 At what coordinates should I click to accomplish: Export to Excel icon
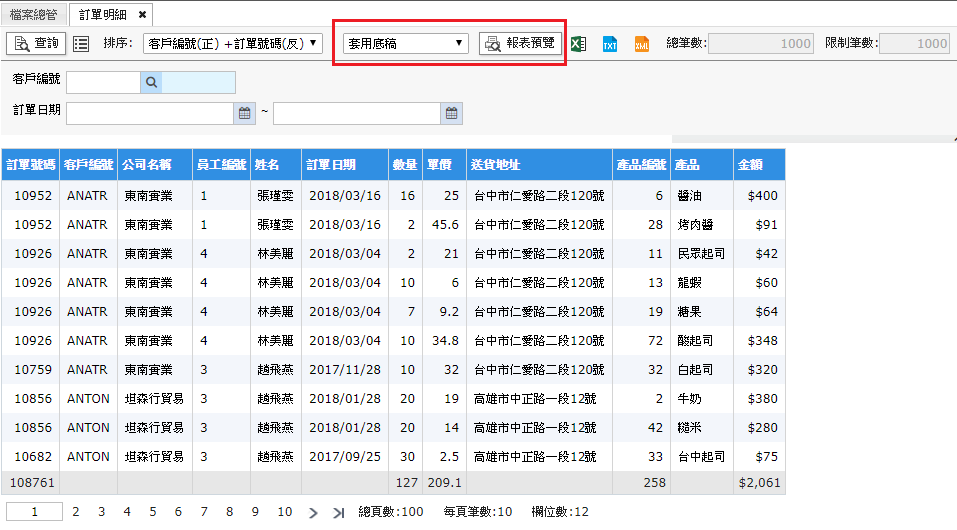(x=579, y=44)
